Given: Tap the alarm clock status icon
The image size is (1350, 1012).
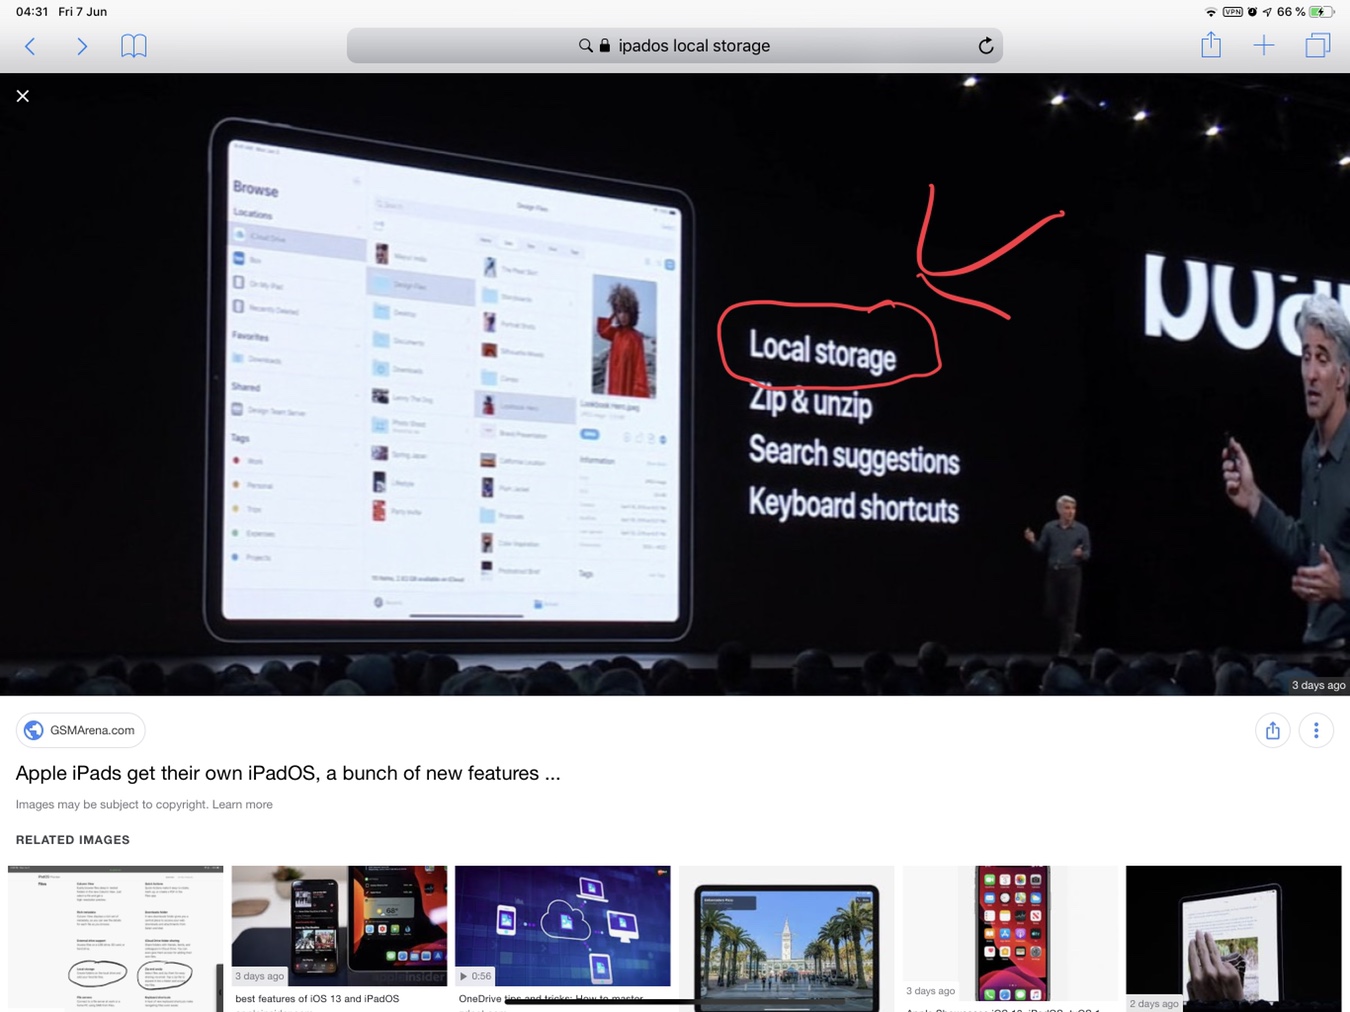Looking at the screenshot, I should pyautogui.click(x=1252, y=12).
